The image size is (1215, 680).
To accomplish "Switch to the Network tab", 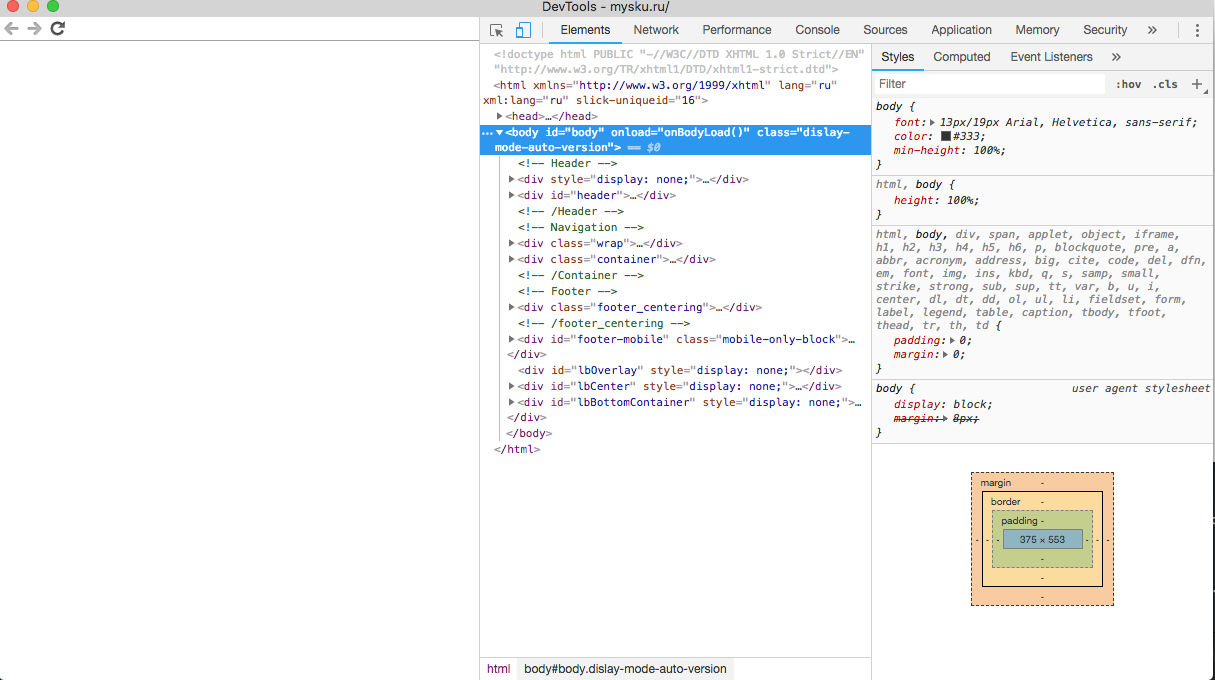I will point(656,30).
